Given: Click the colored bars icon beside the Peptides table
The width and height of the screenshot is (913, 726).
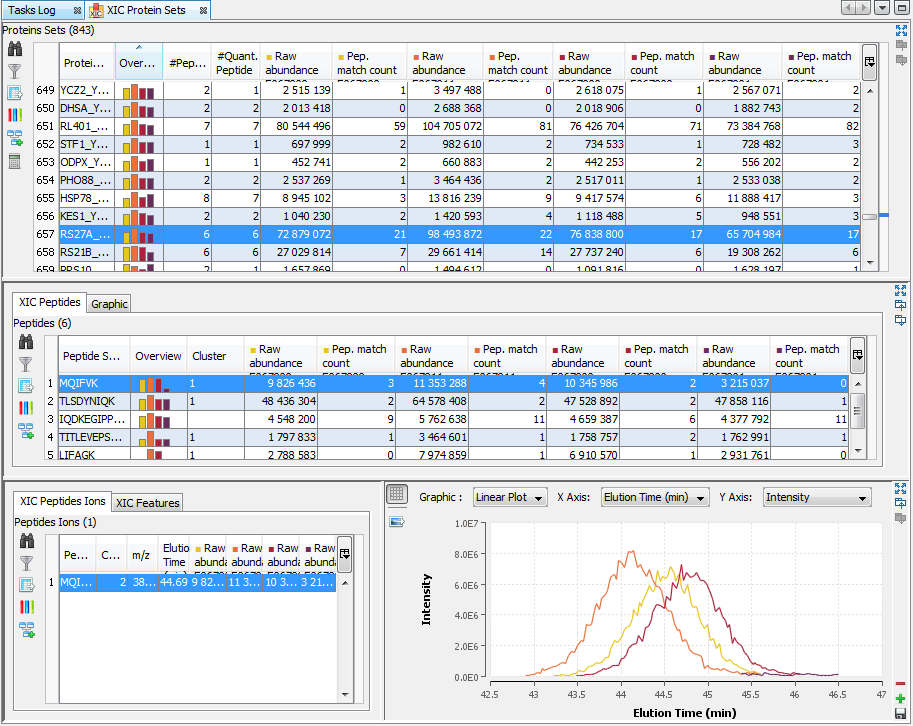Looking at the screenshot, I should coord(26,408).
